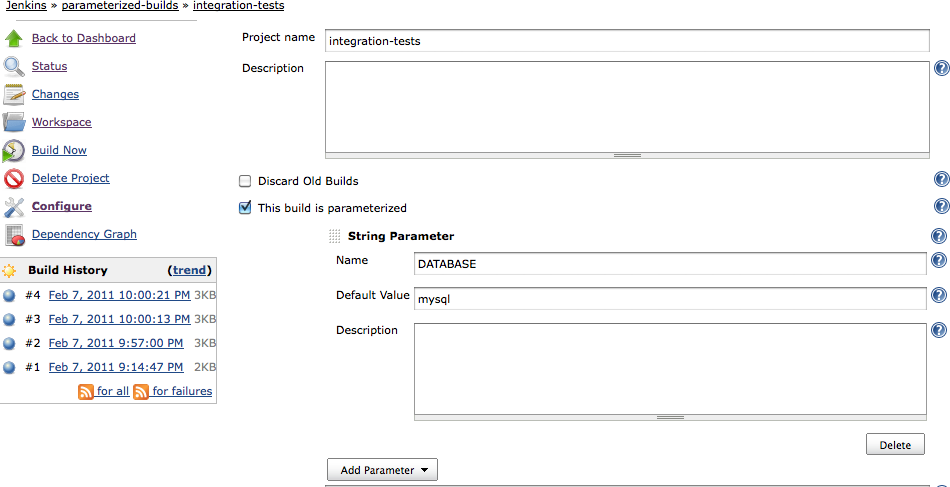This screenshot has width=950, height=487.
Task: Open build Feb 7, 2011 9:57:00 PM
Action: pyautogui.click(x=116, y=343)
